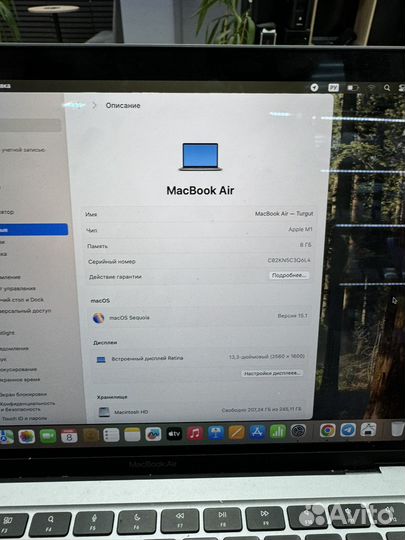Open Универсальный доступ in sidebar
405x540 pixels.
(25, 311)
